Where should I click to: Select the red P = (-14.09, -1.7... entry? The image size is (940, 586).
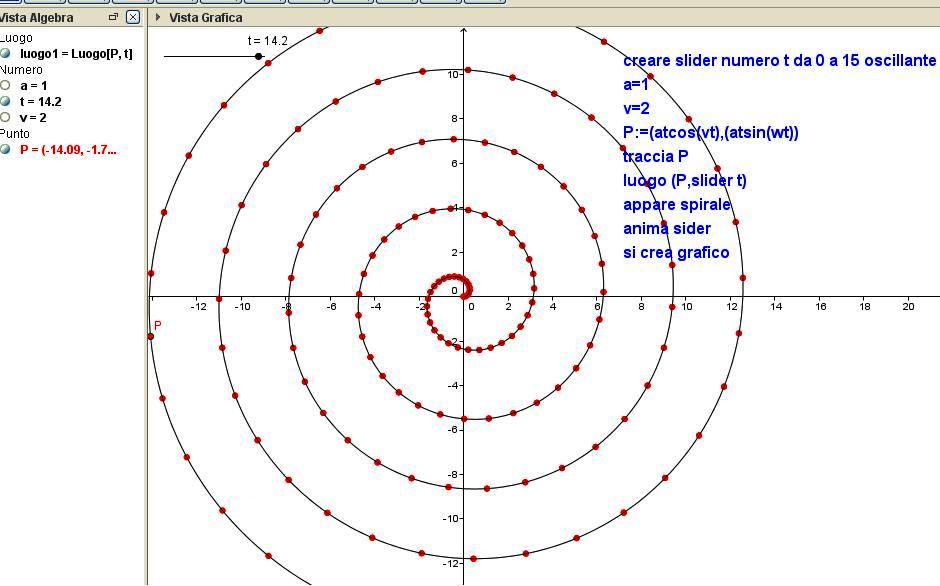[x=68, y=149]
